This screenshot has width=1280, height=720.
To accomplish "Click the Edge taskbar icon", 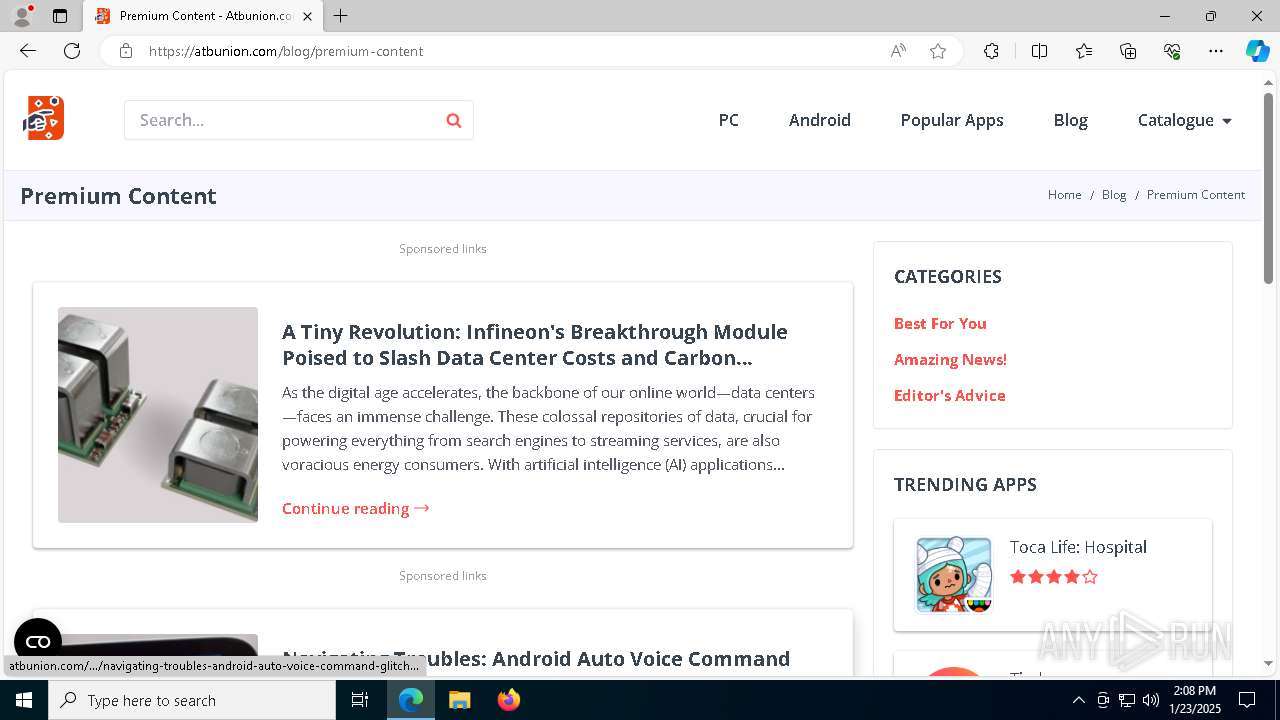I will click(x=411, y=700).
